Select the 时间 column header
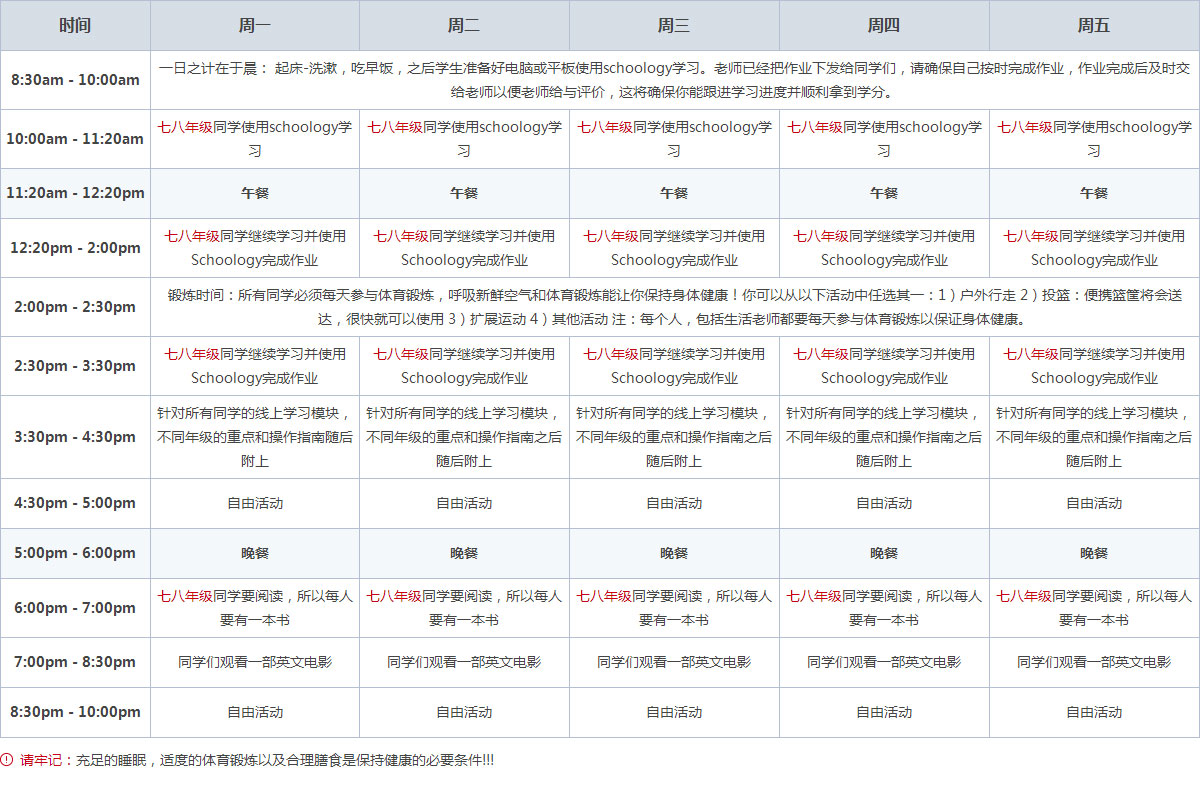This screenshot has width=1200, height=795. [x=75, y=25]
